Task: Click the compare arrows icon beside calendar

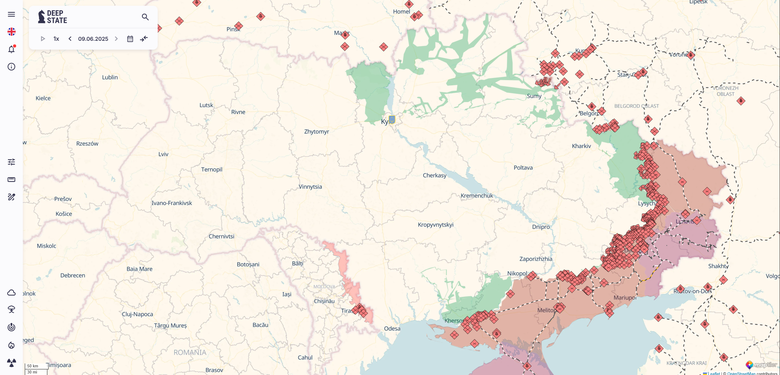Action: point(144,39)
